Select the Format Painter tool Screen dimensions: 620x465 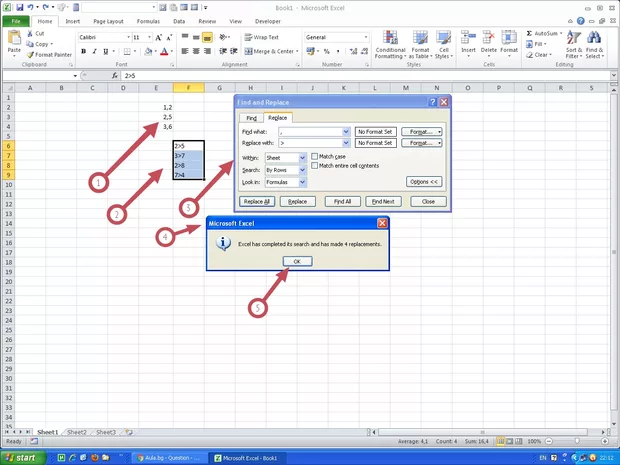click(50, 54)
